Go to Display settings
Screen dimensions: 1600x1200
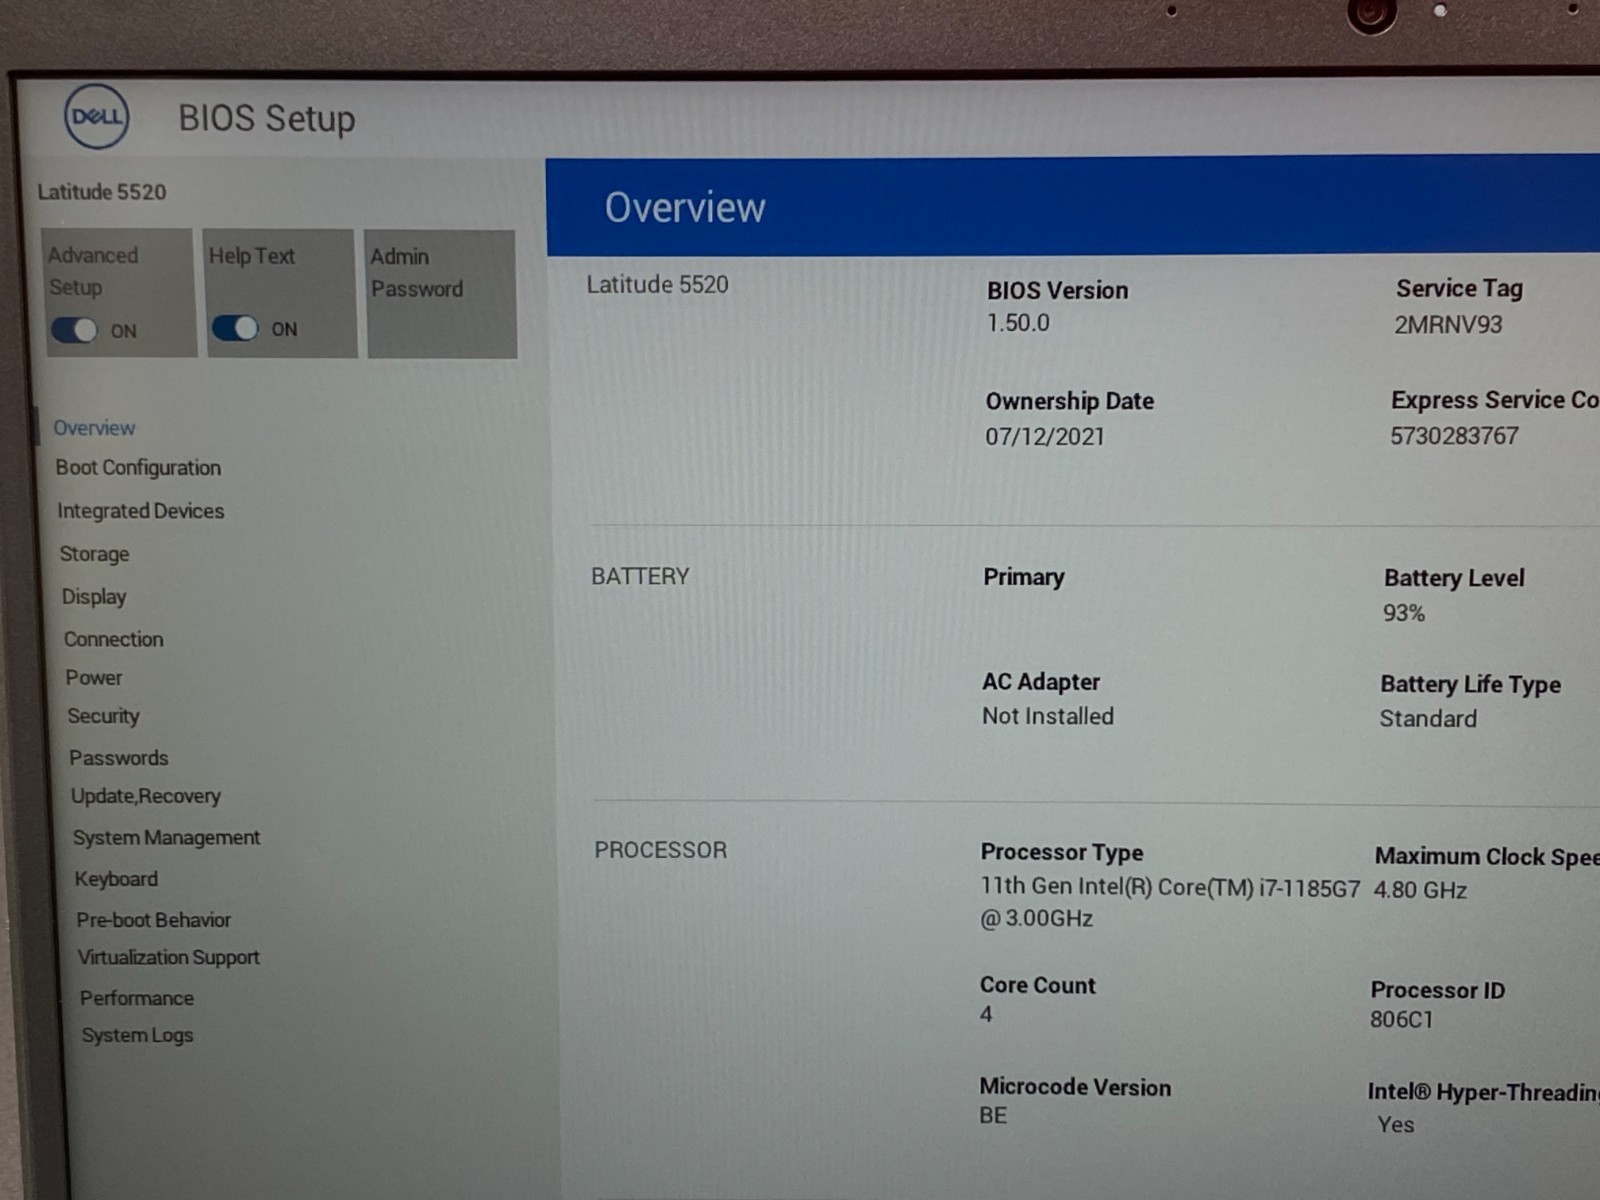(x=94, y=597)
